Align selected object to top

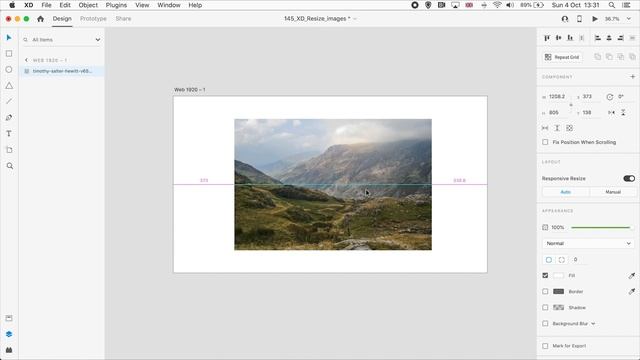coord(547,38)
